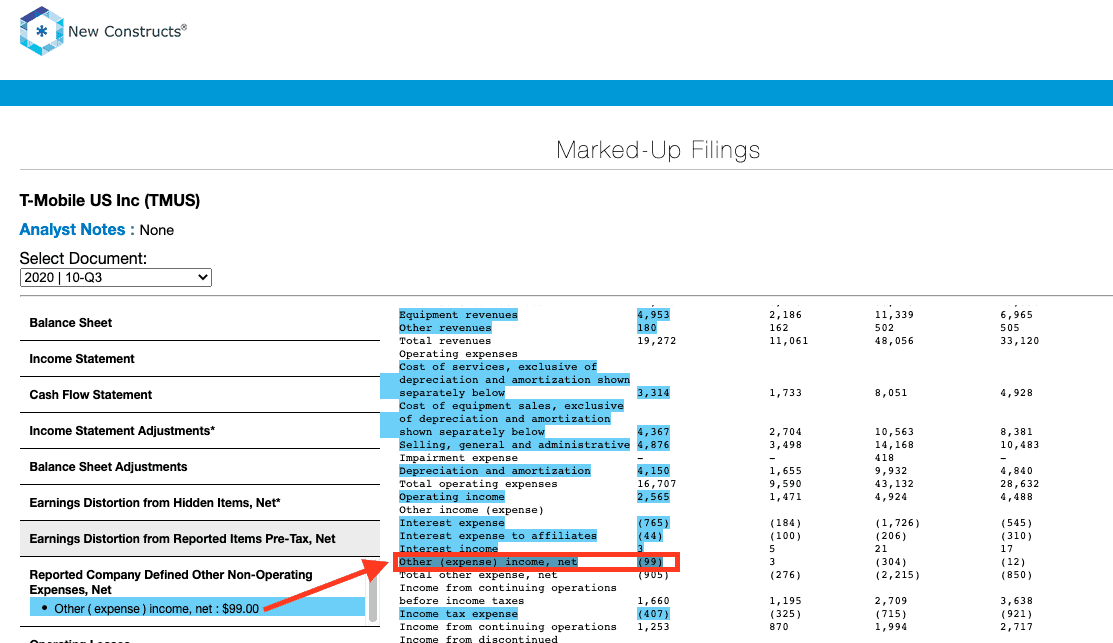Click the highlighted 180 value
Image resolution: width=1113 pixels, height=643 pixels.
click(647, 328)
